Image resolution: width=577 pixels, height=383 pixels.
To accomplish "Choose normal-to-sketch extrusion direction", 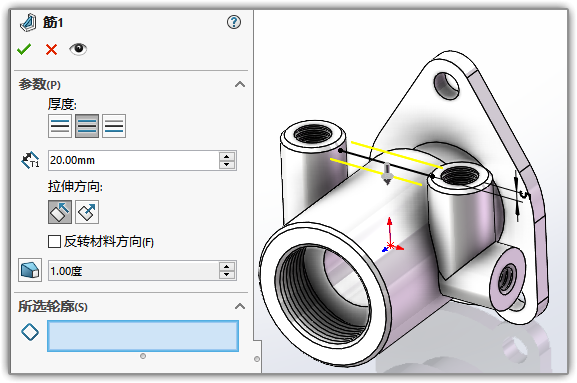I will (x=87, y=212).
